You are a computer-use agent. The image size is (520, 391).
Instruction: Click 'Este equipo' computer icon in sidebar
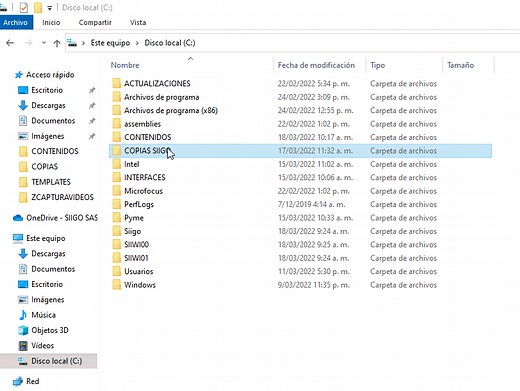[18, 238]
